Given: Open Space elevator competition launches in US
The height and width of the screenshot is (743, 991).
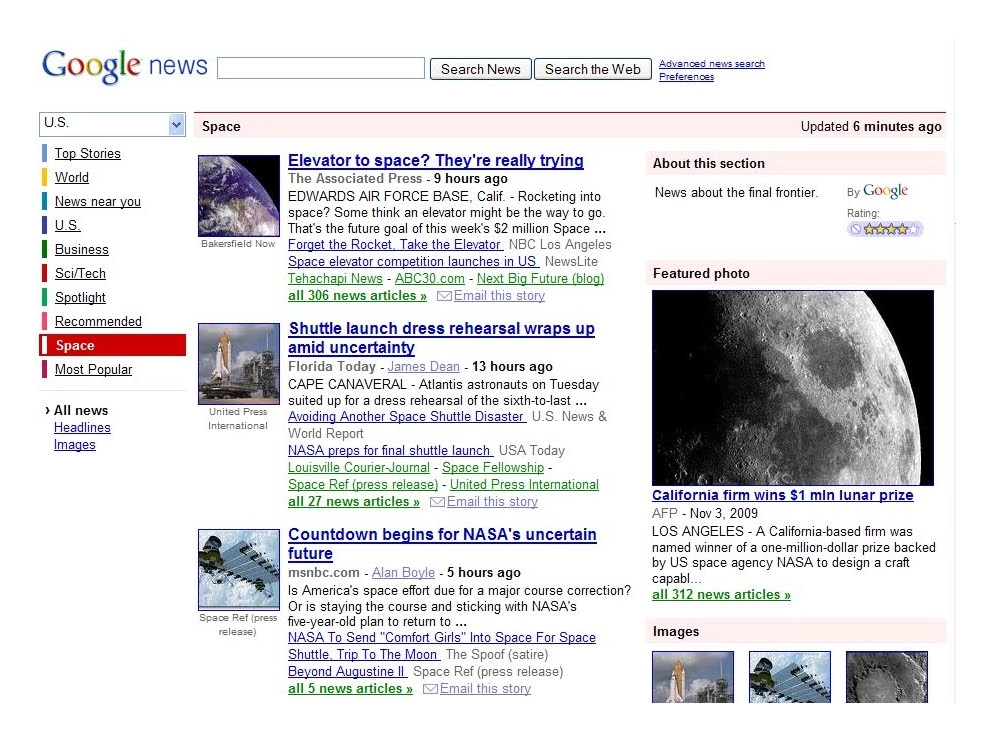Looking at the screenshot, I should 413,262.
